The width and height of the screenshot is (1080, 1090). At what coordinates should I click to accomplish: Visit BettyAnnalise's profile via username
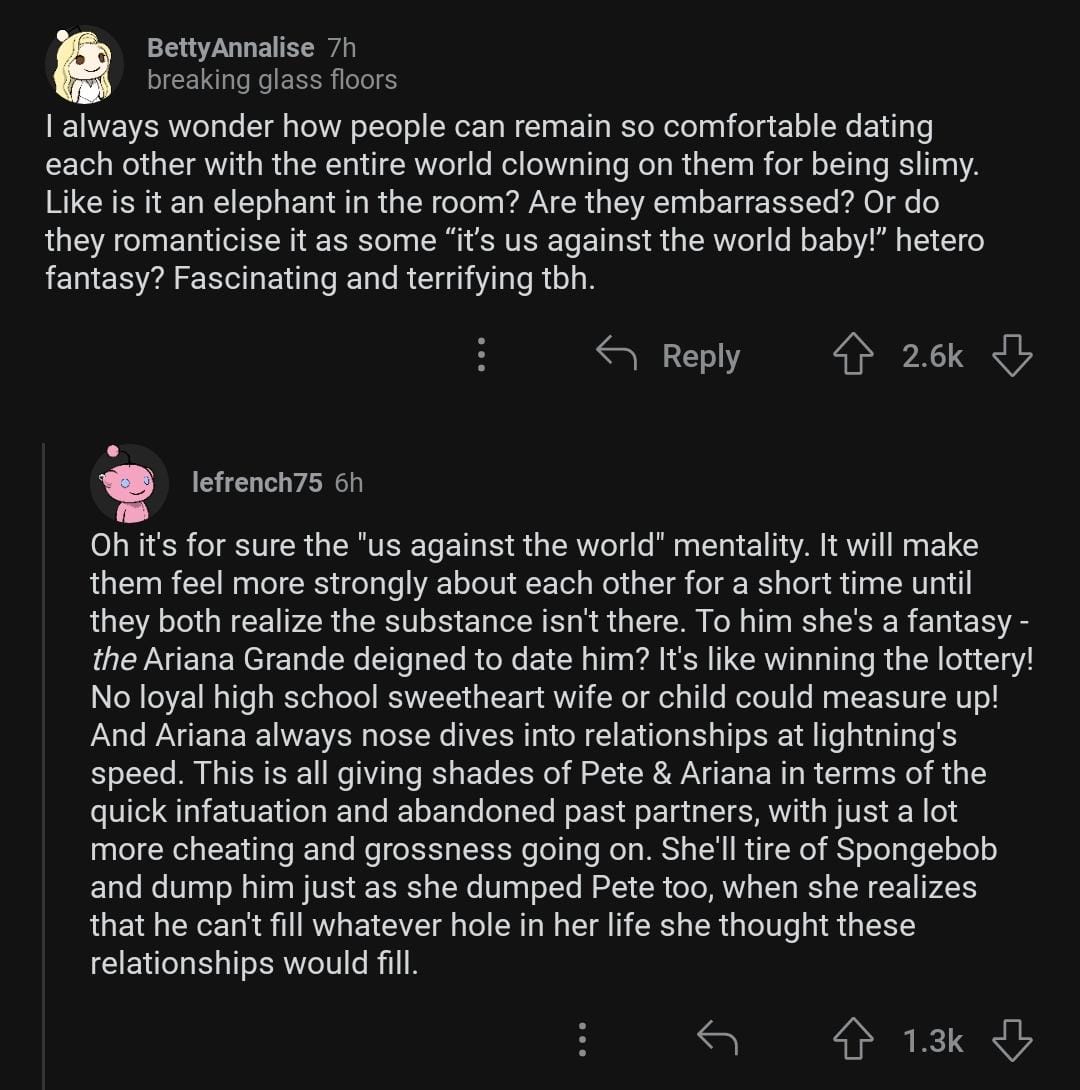click(x=230, y=47)
